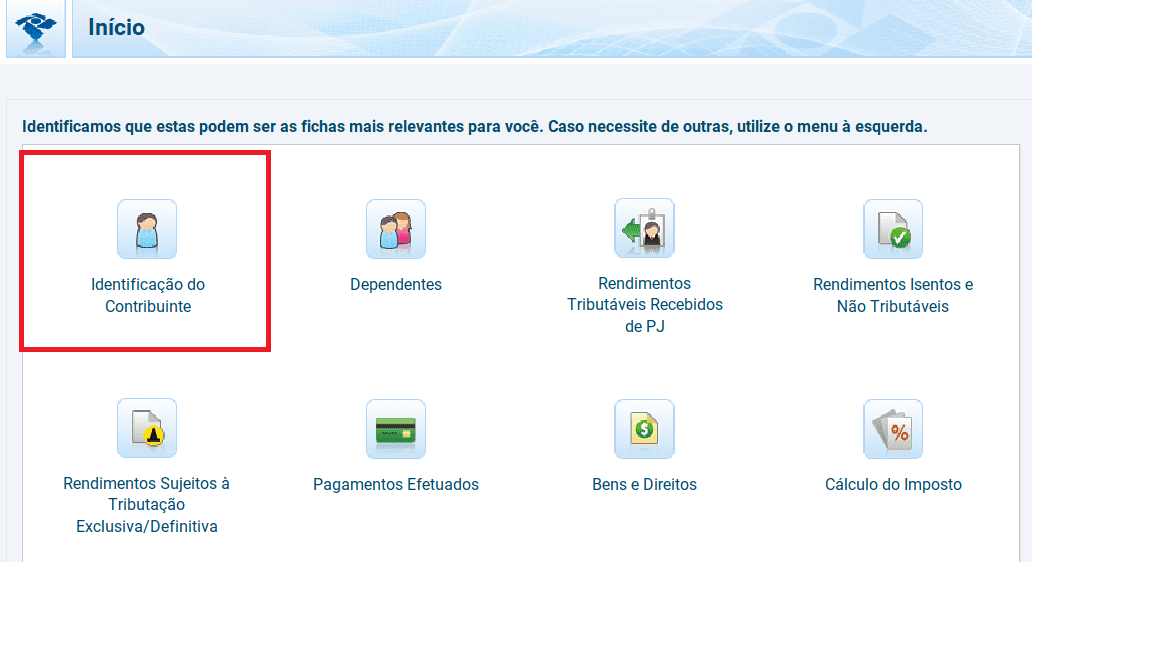Screen dimensions: 1152x648
Task: Click the "Pagamentos Efetuados" text label
Action: coord(396,485)
